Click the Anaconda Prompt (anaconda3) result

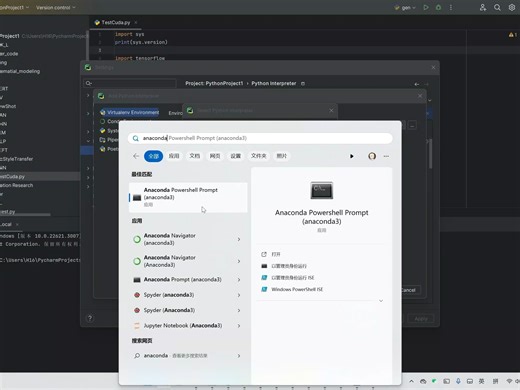182,280
